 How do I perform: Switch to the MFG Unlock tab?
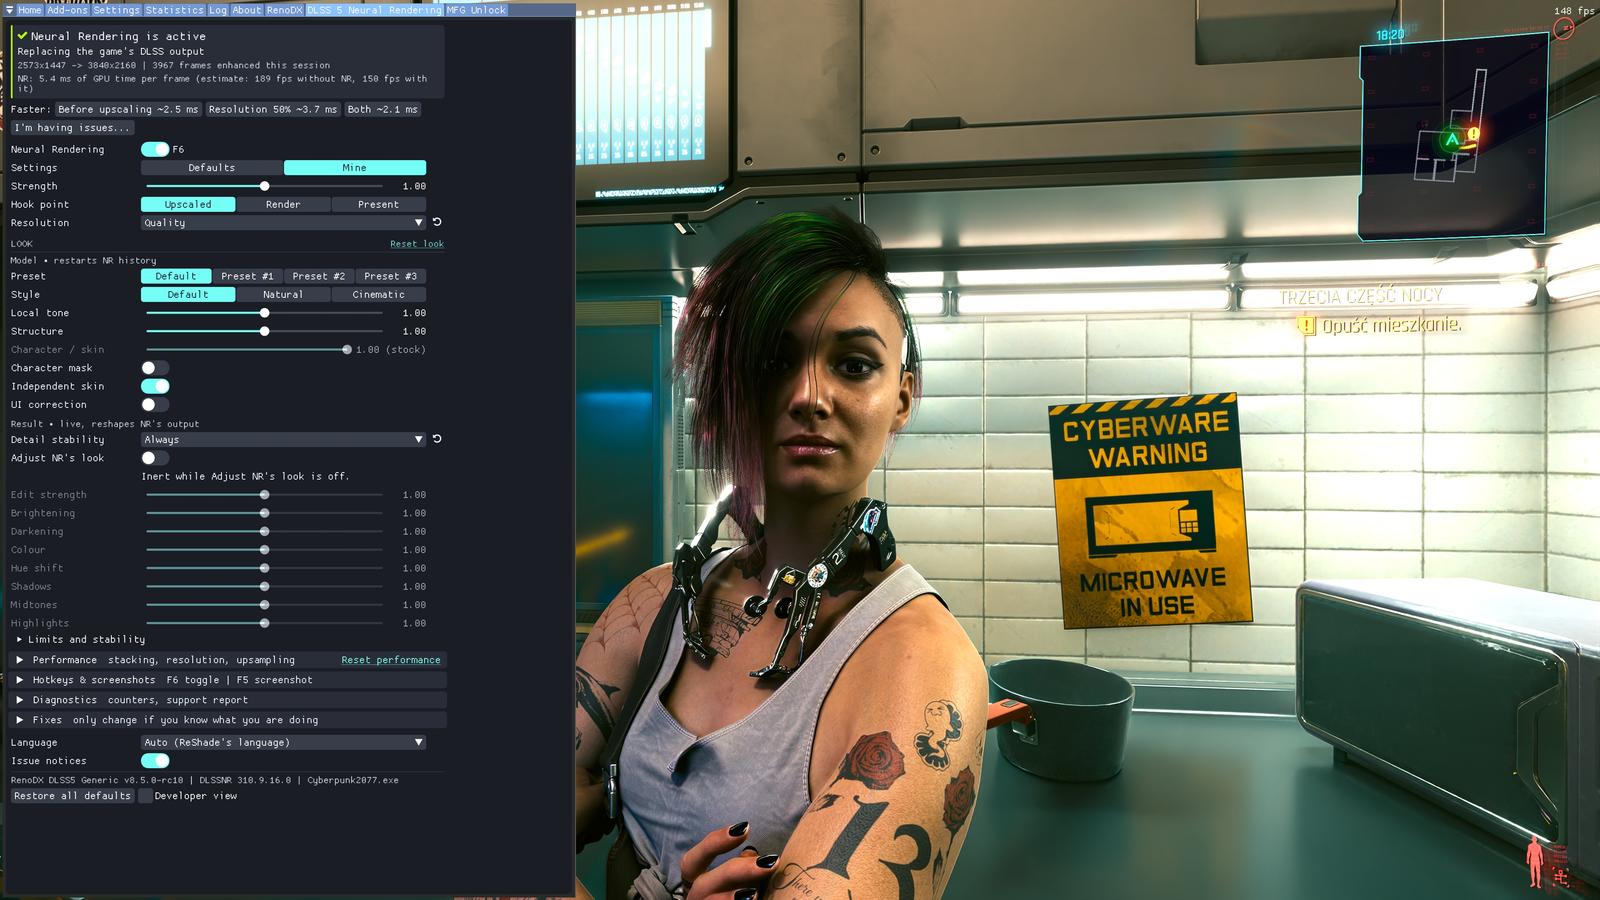476,10
